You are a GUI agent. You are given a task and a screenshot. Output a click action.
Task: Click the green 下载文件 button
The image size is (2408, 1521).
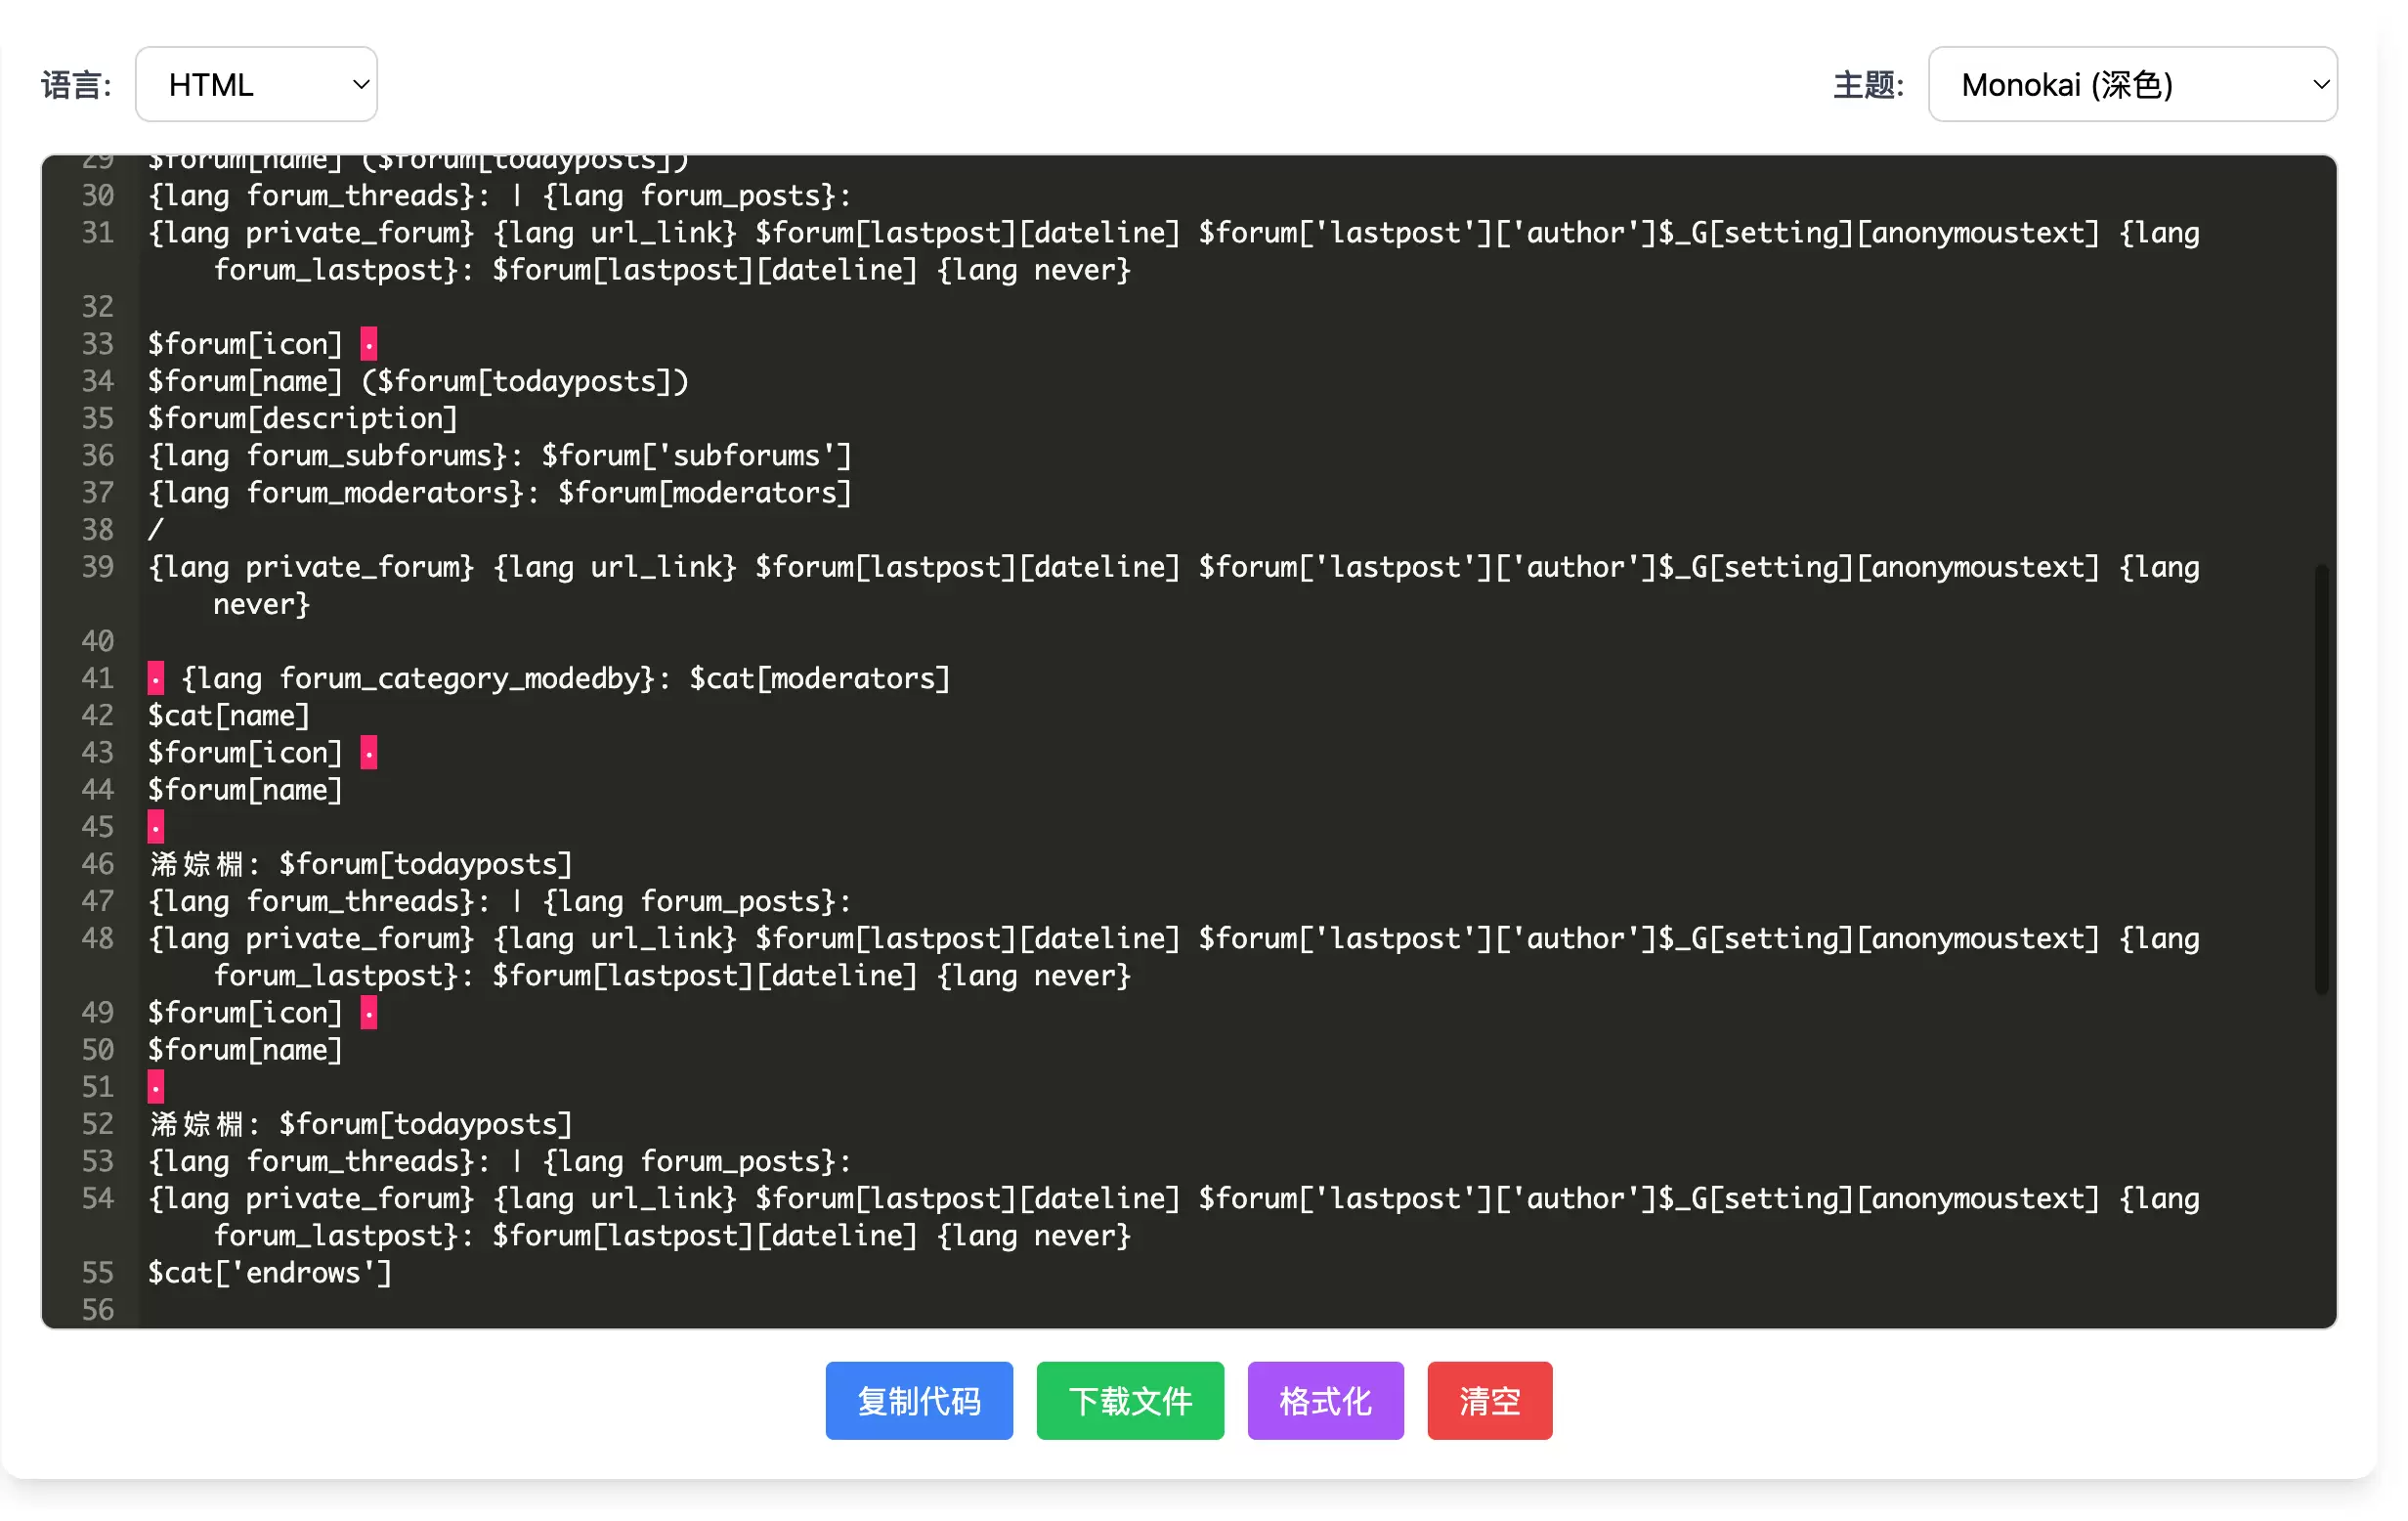pos(1129,1400)
